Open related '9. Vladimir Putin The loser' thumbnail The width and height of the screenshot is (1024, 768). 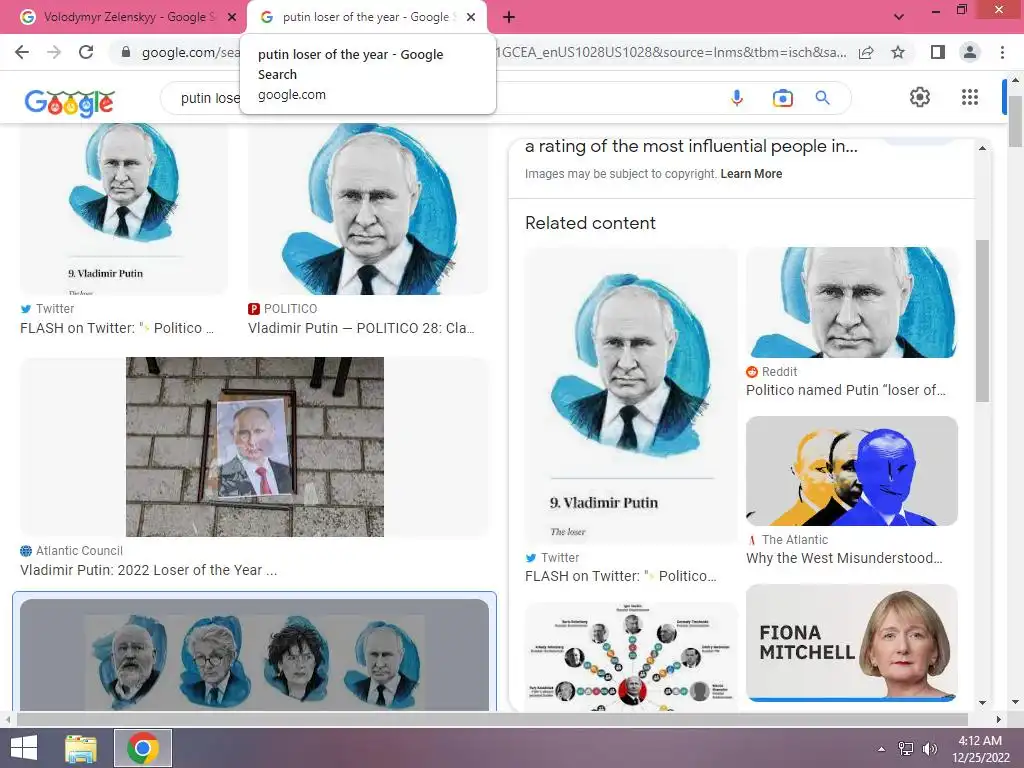point(631,395)
